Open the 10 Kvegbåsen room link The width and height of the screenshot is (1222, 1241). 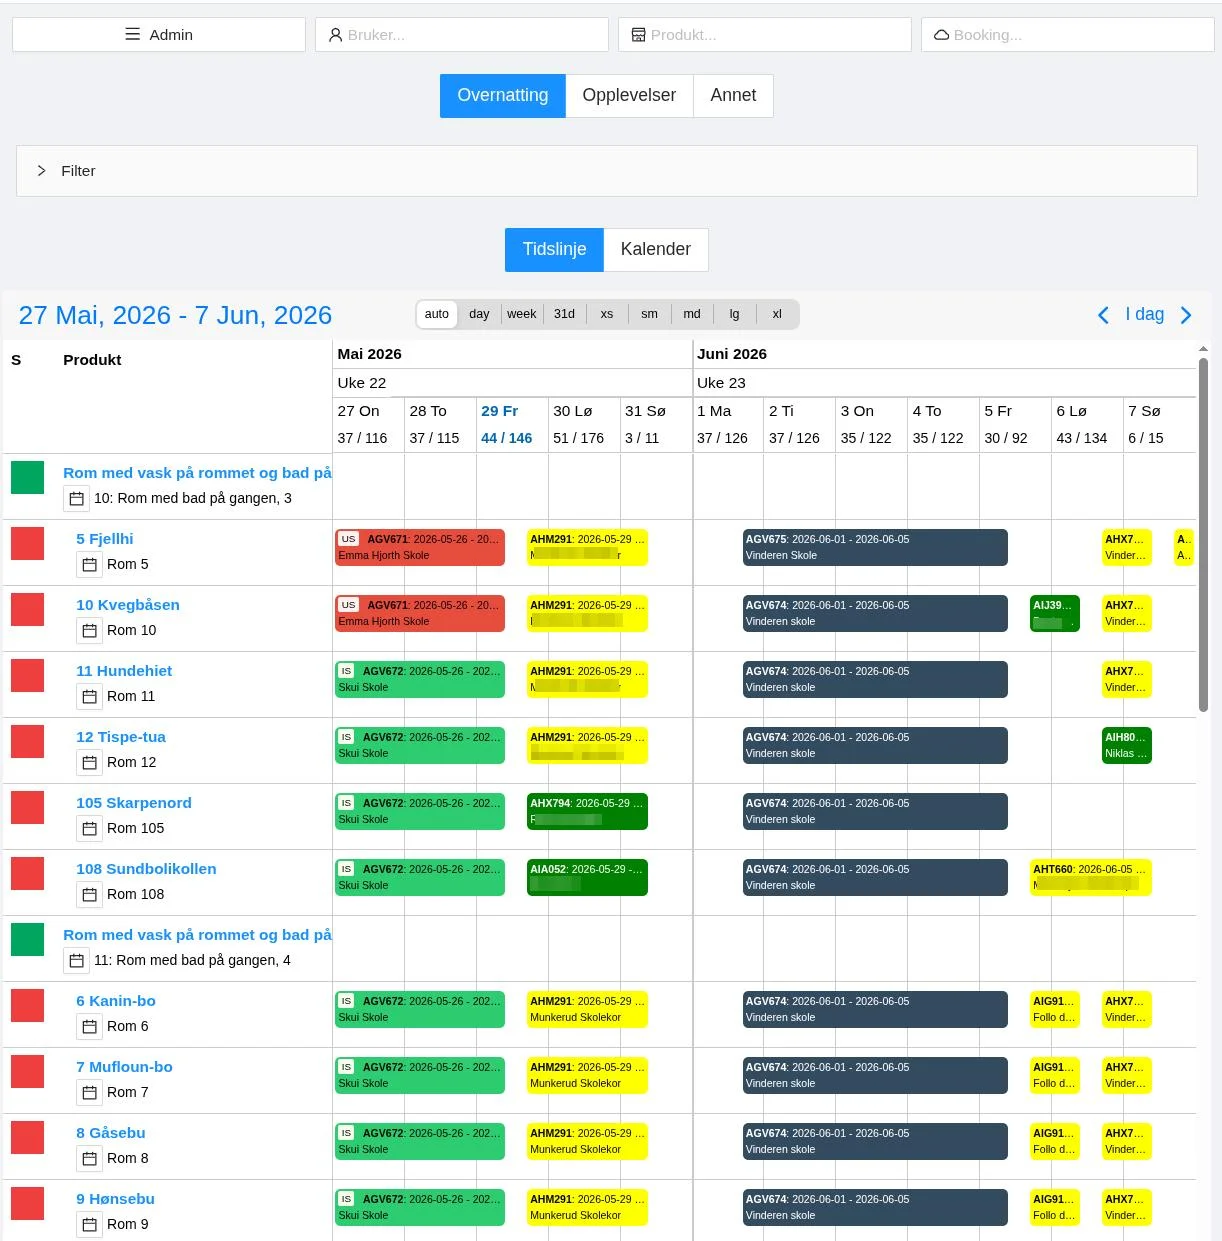pos(128,605)
